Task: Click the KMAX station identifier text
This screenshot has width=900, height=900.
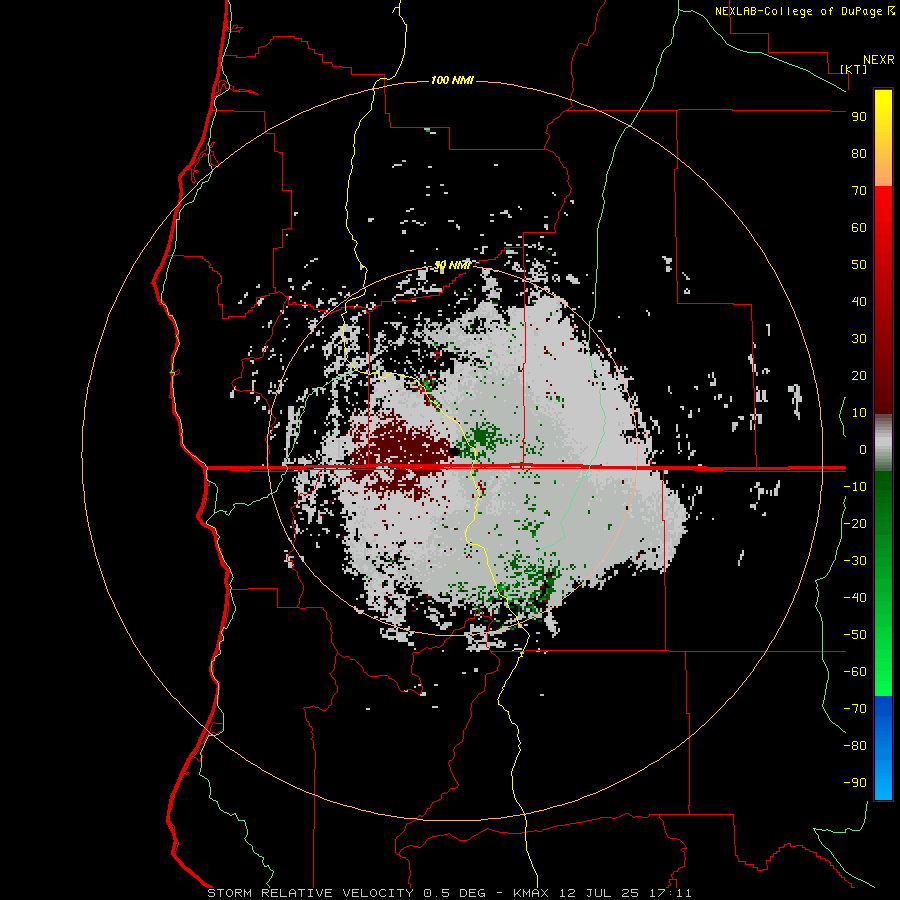Action: [x=529, y=893]
